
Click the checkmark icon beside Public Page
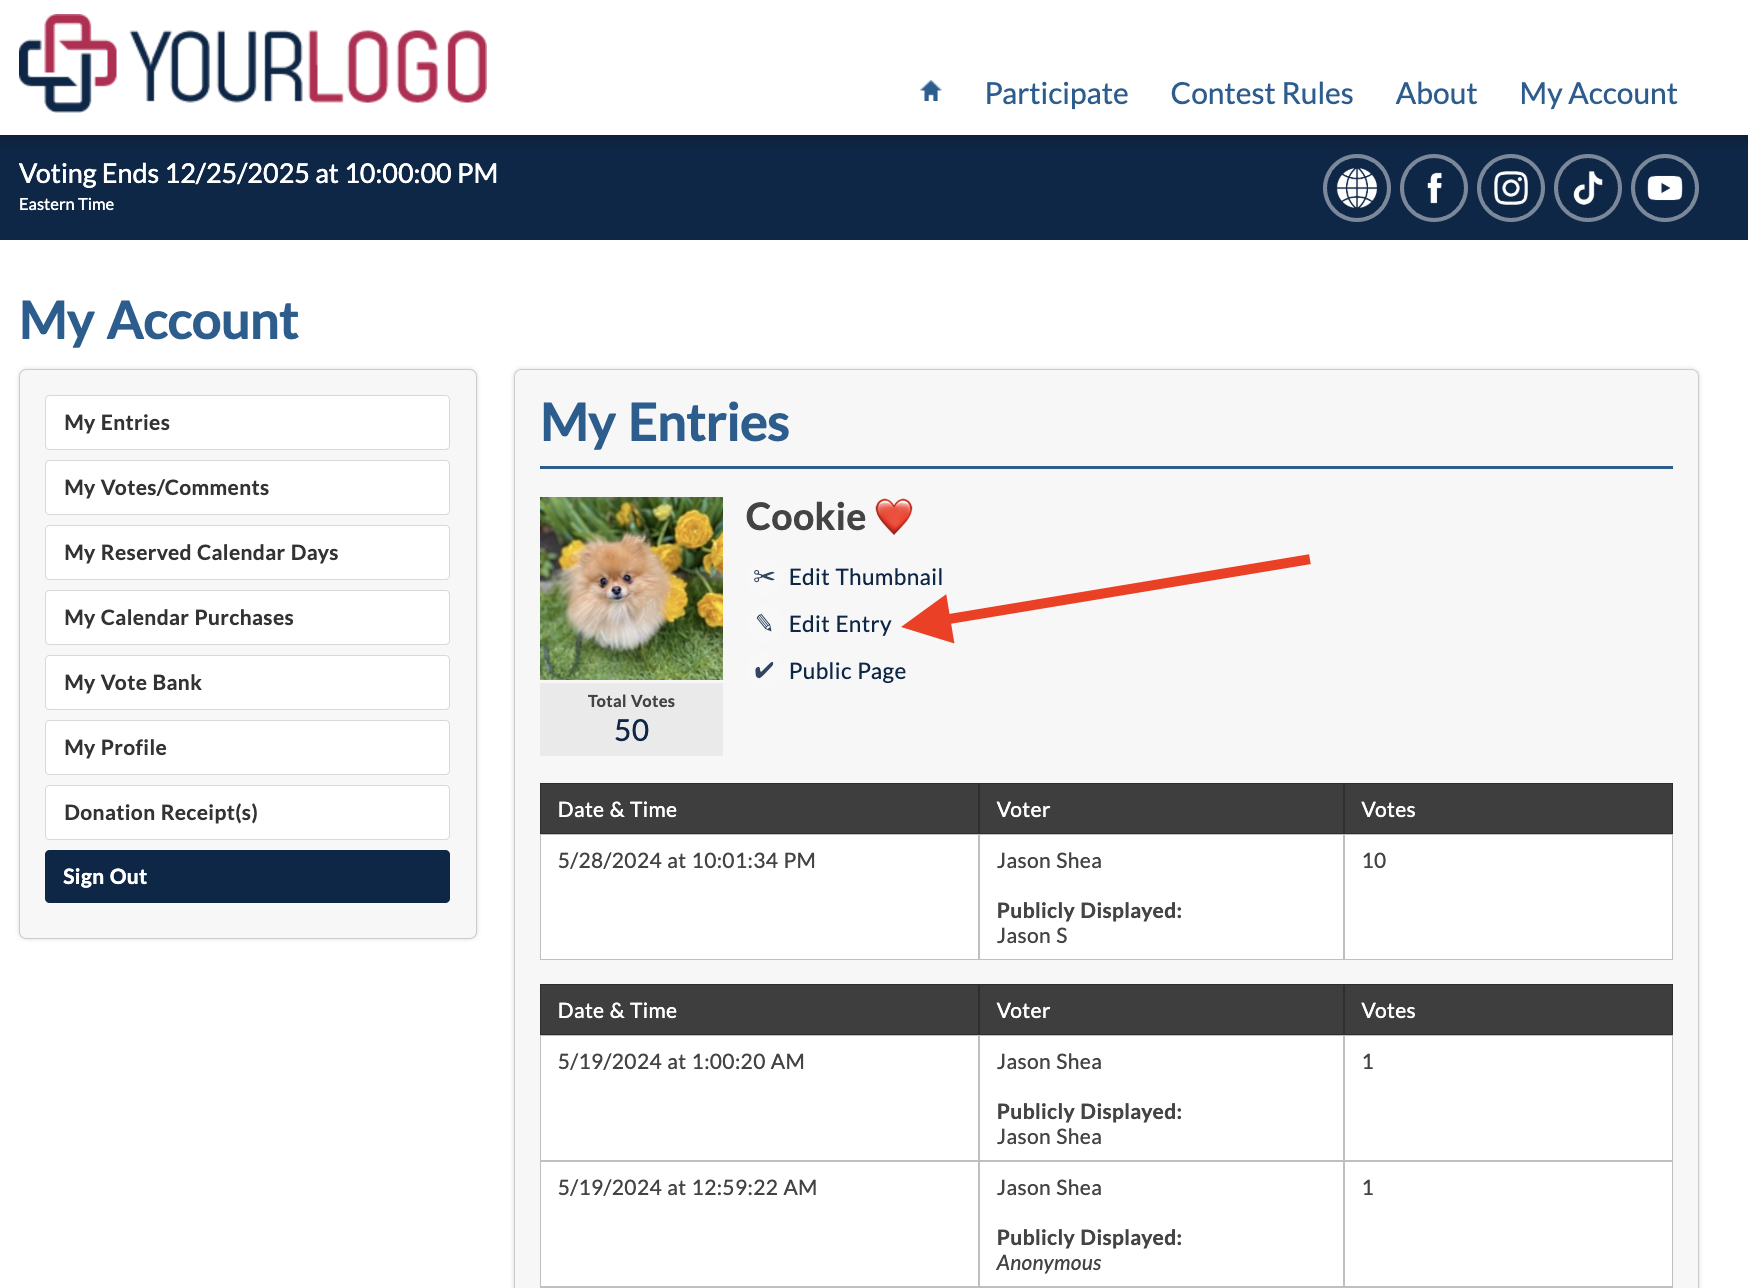point(764,671)
